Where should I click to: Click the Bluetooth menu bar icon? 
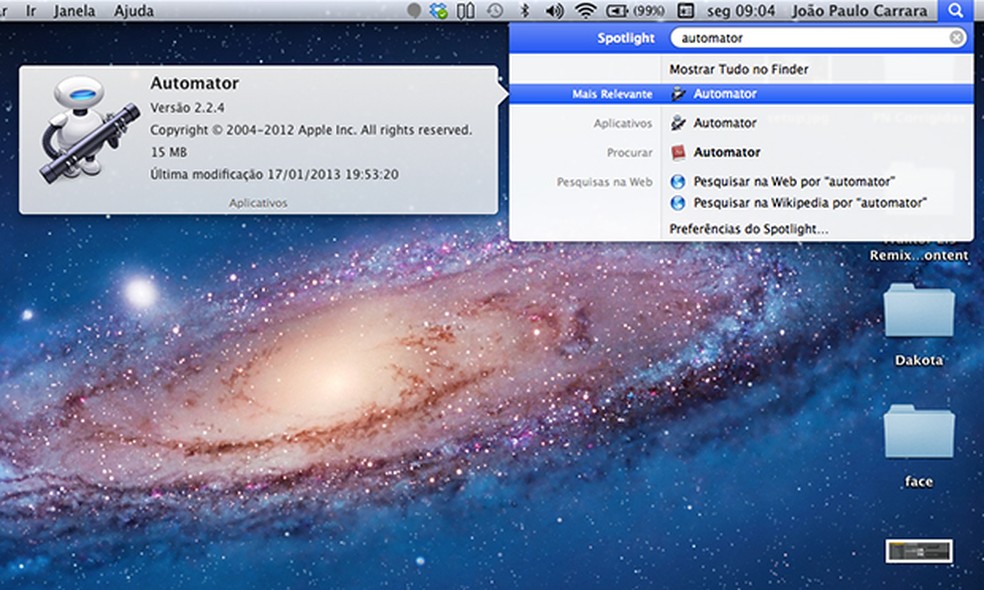(x=524, y=11)
